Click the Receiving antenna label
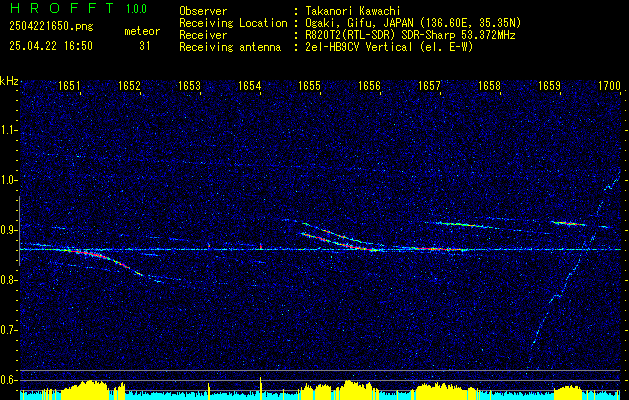Viewport: 629px width, 400px height. point(230,47)
